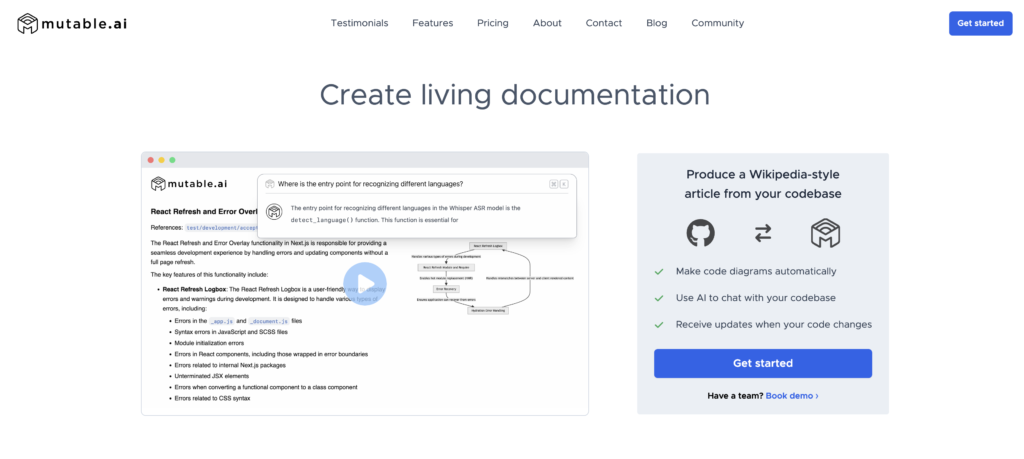Click the header Get started button
This screenshot has height=459, width=1024.
[980, 24]
